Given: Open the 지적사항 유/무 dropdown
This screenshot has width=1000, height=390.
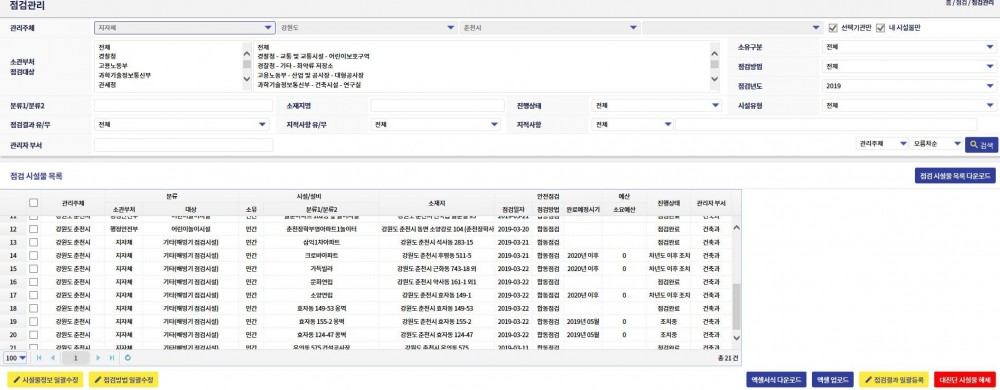Looking at the screenshot, I should pyautogui.click(x=436, y=126).
